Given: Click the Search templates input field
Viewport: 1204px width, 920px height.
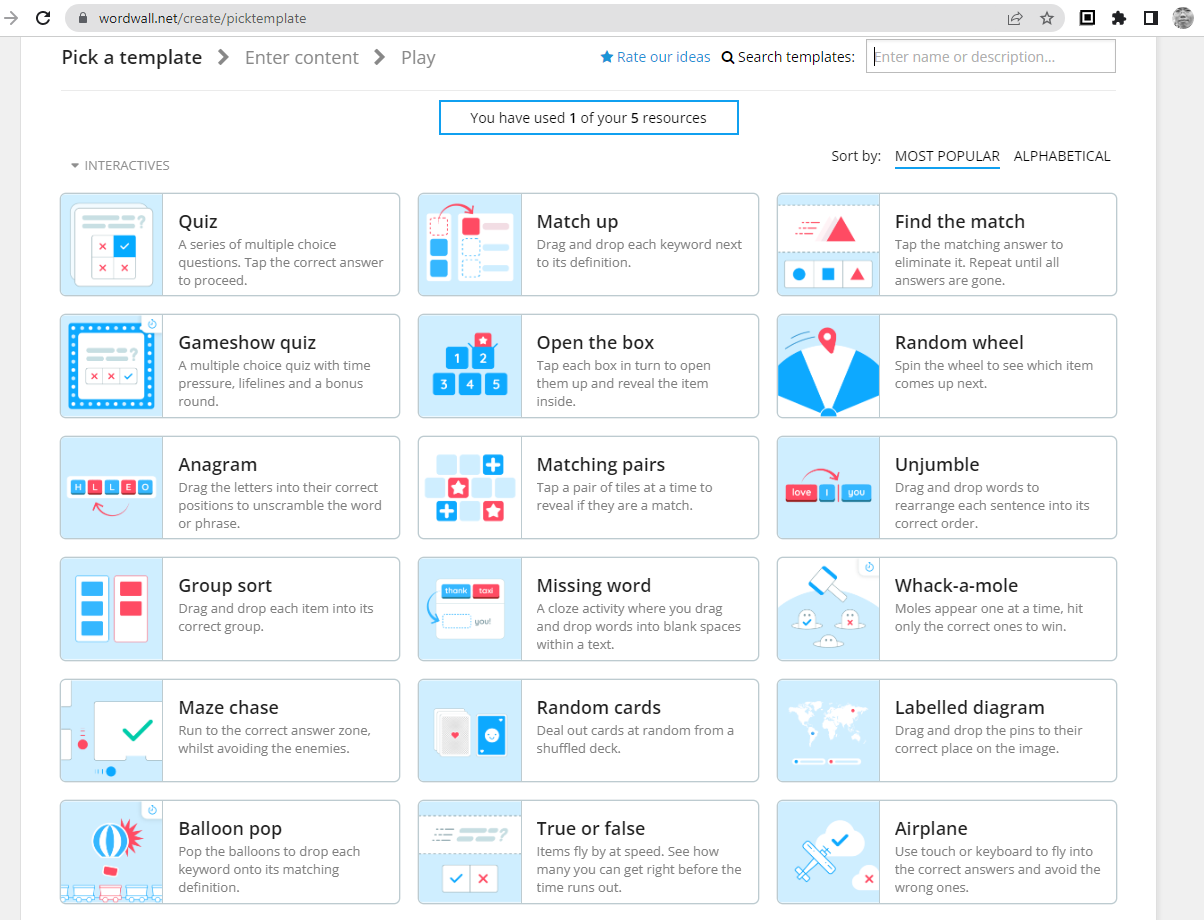Looking at the screenshot, I should [990, 57].
